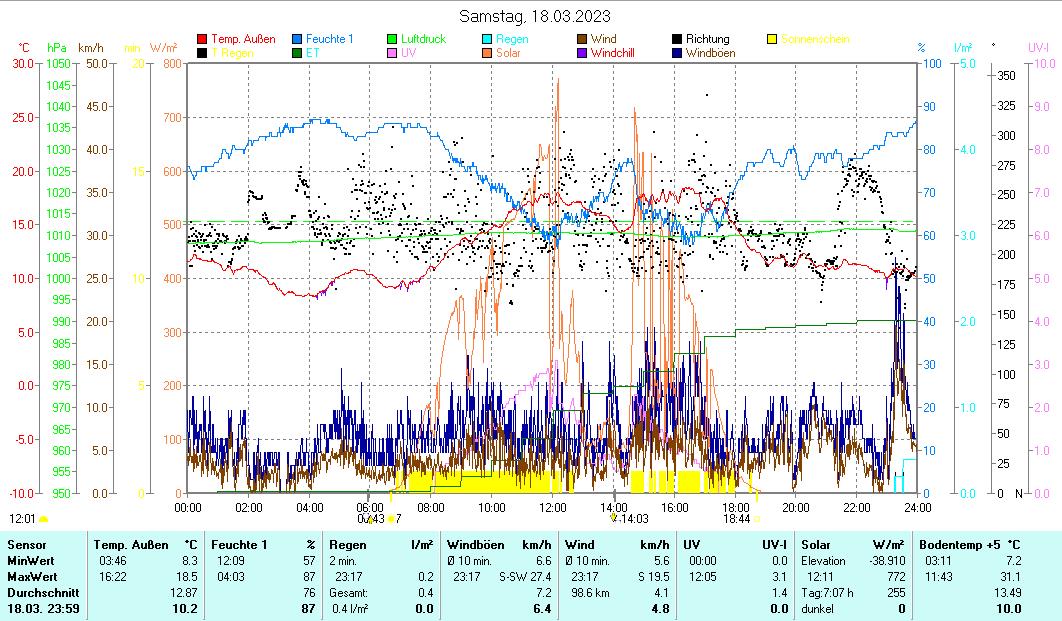Click the Regen table column header
The width and height of the screenshot is (1062, 621).
click(x=347, y=545)
